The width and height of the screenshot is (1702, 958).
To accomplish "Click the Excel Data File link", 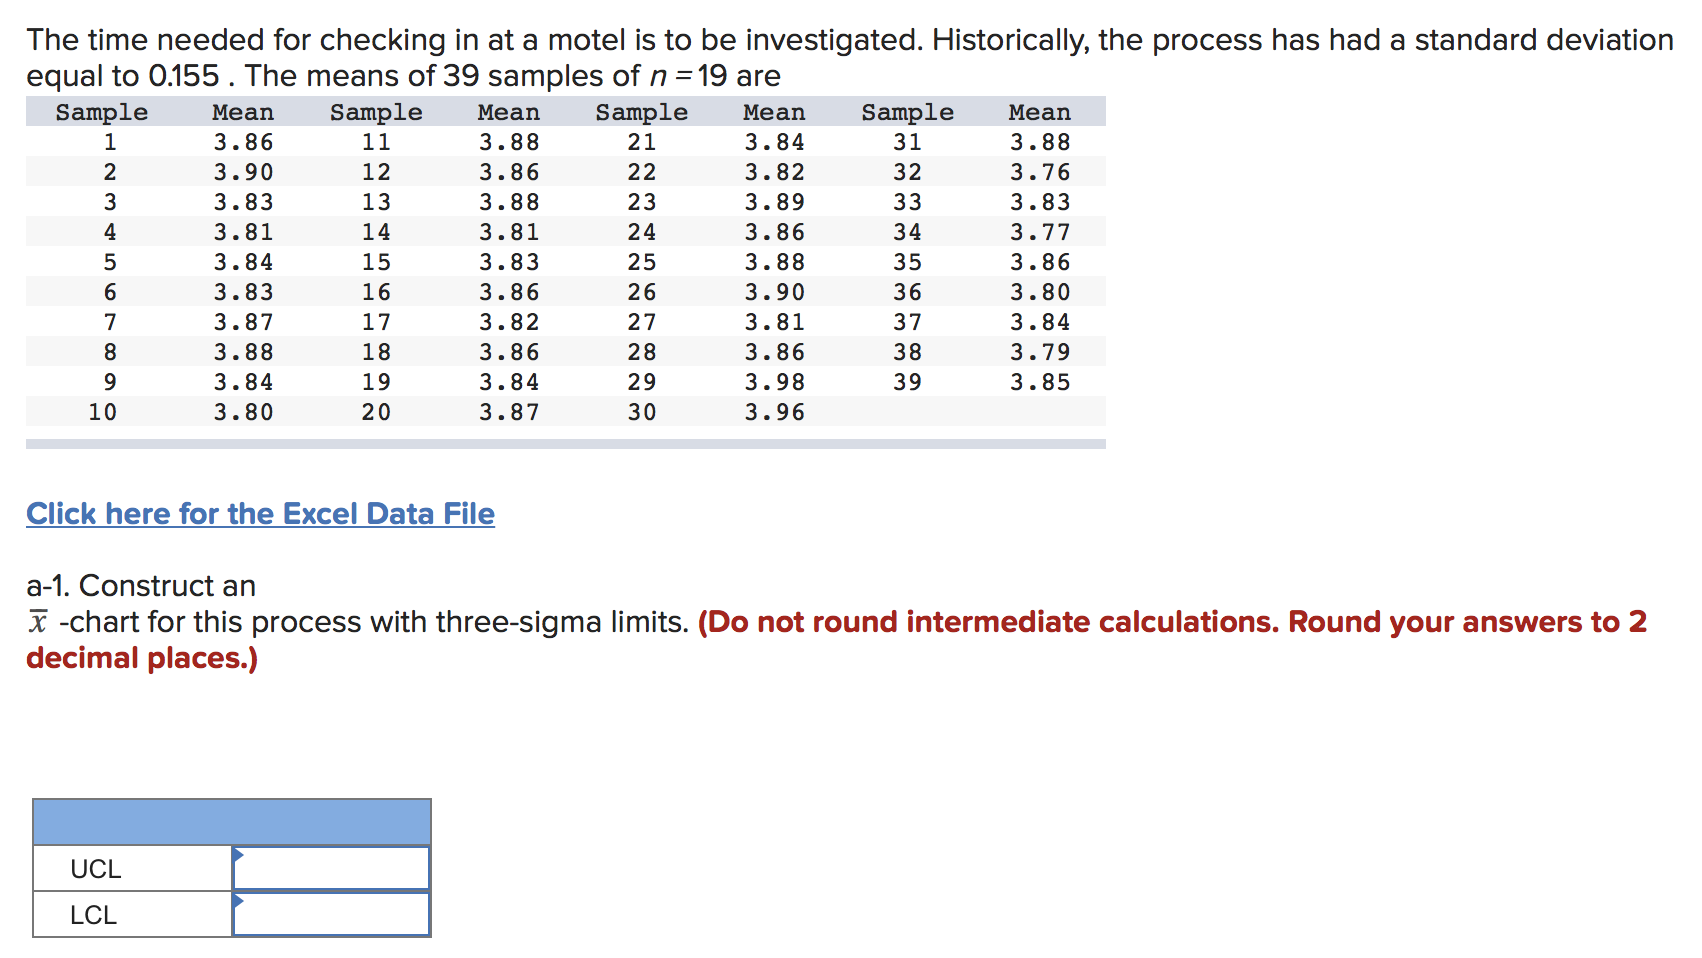I will [259, 513].
